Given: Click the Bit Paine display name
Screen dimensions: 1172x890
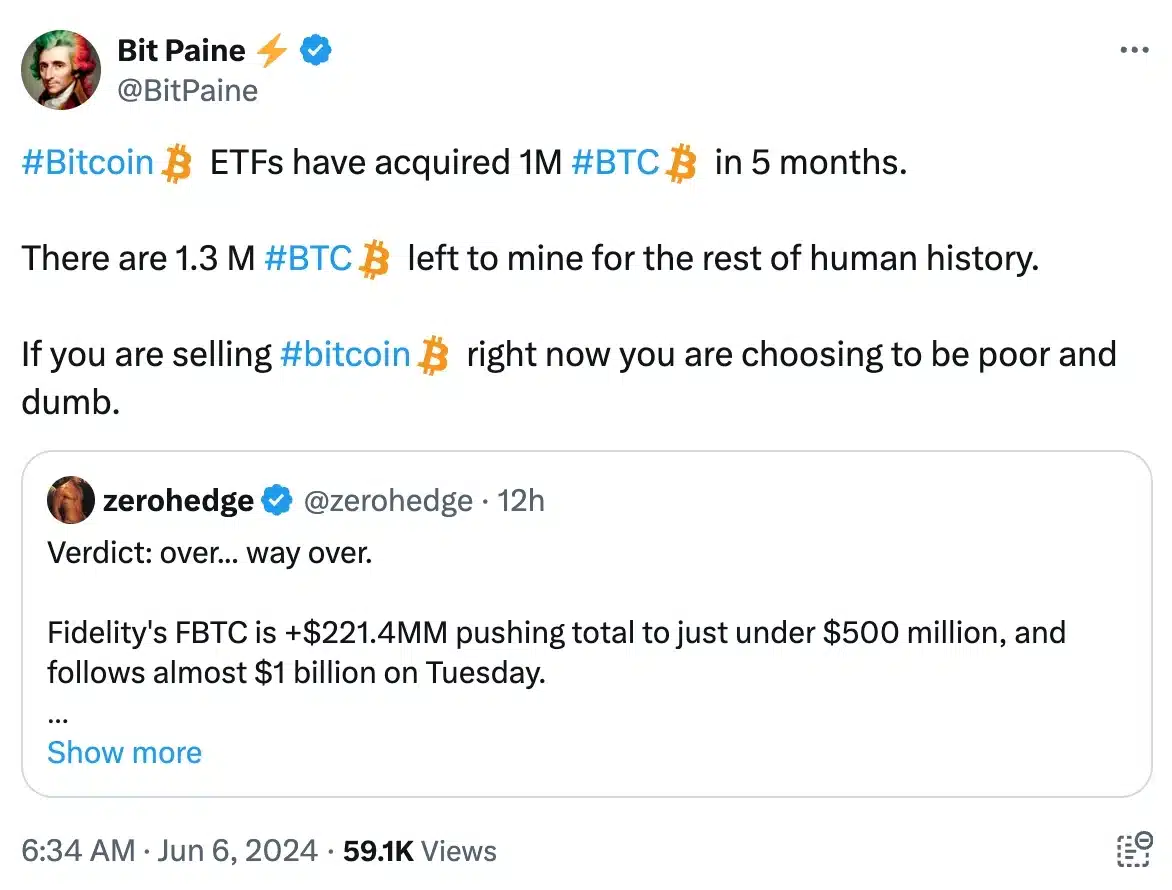Looking at the screenshot, I should point(181,49).
